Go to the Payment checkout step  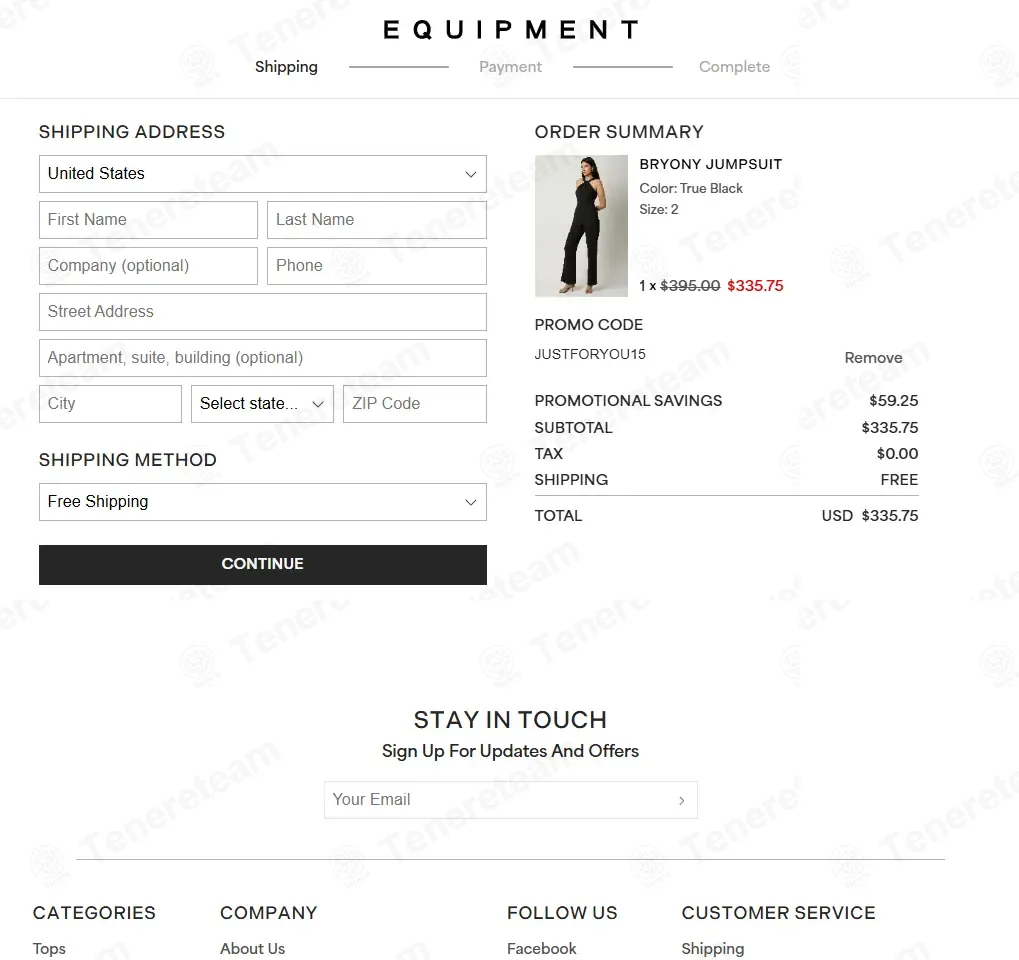[510, 67]
